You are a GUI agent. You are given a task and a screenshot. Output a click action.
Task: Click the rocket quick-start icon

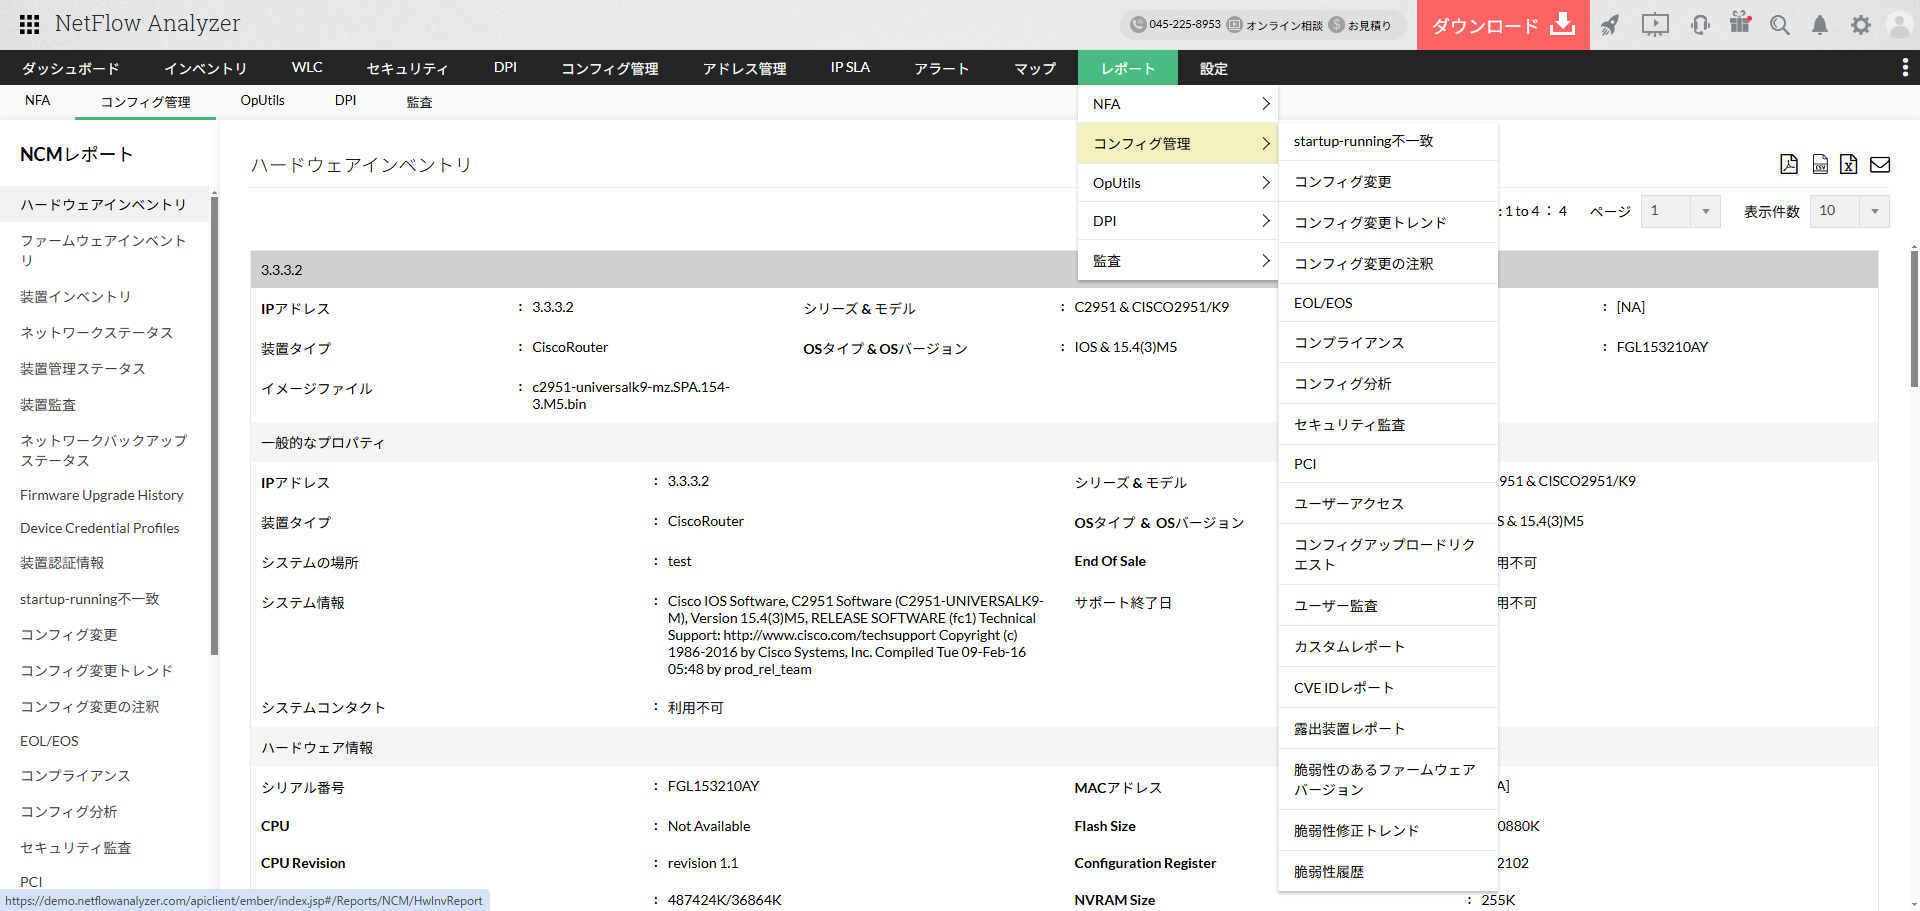pyautogui.click(x=1609, y=25)
